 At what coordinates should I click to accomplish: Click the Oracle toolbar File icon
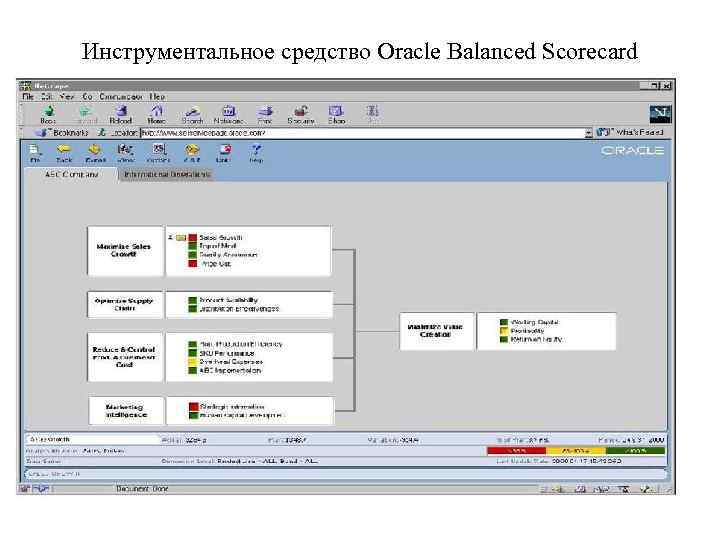click(x=35, y=151)
